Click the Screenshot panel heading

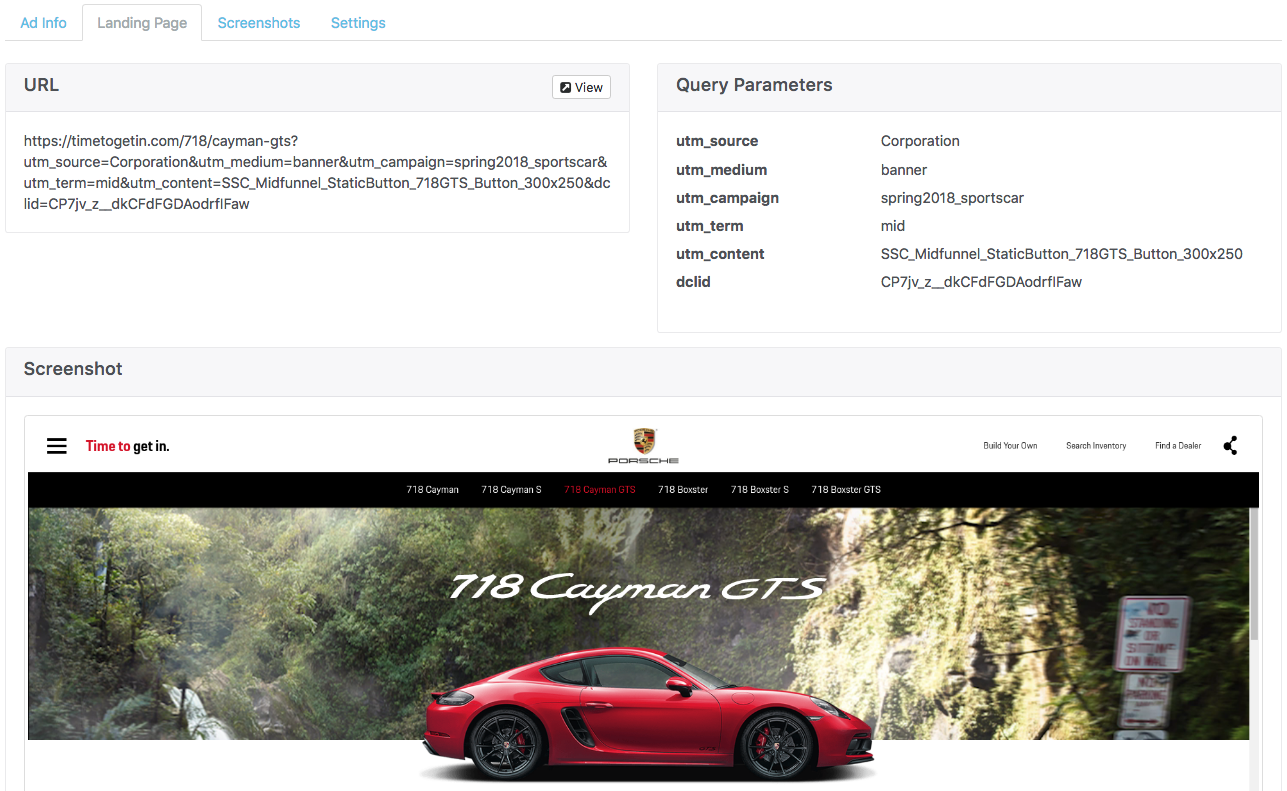click(73, 369)
